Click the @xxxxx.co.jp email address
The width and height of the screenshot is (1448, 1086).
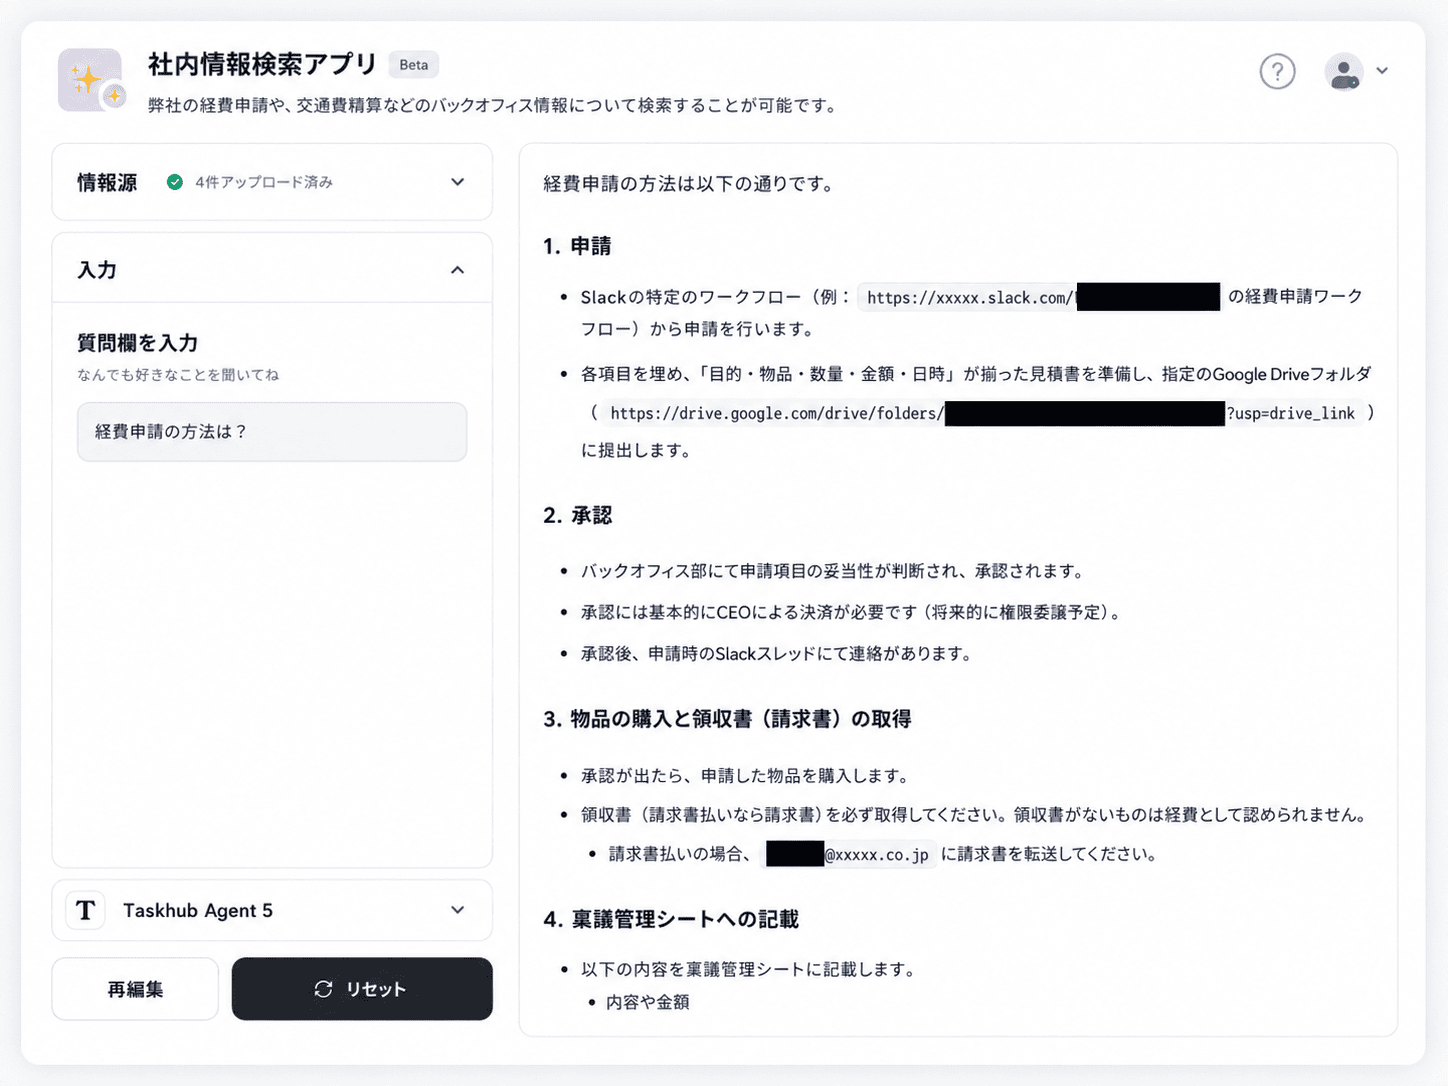(x=848, y=854)
